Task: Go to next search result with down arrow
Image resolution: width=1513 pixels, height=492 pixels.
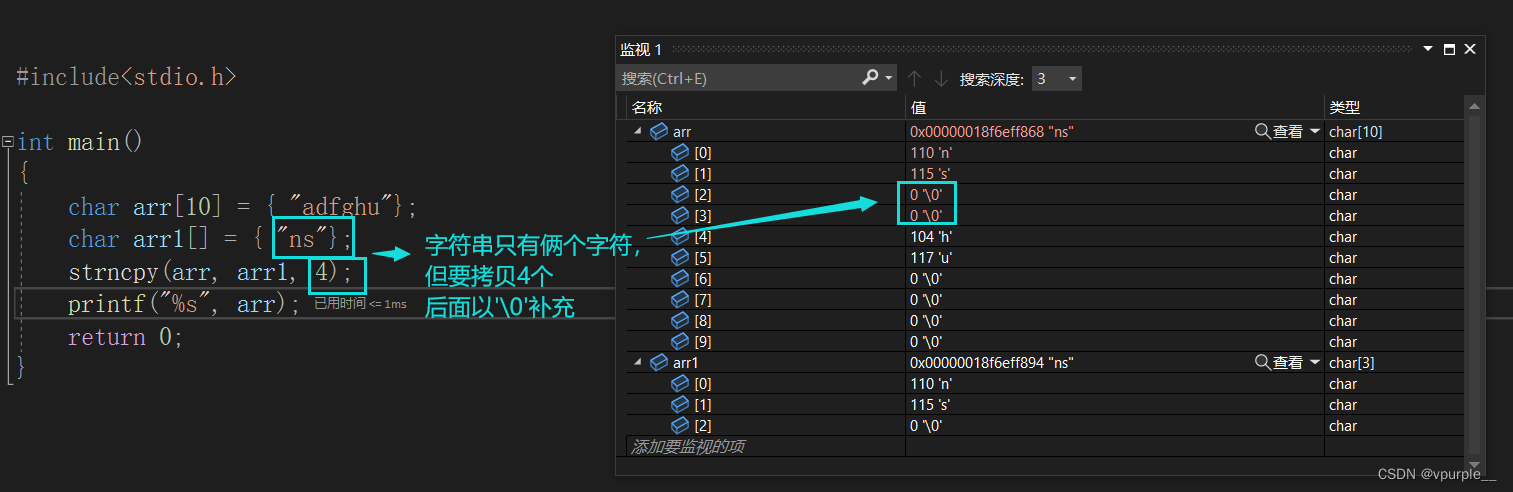Action: pos(940,78)
